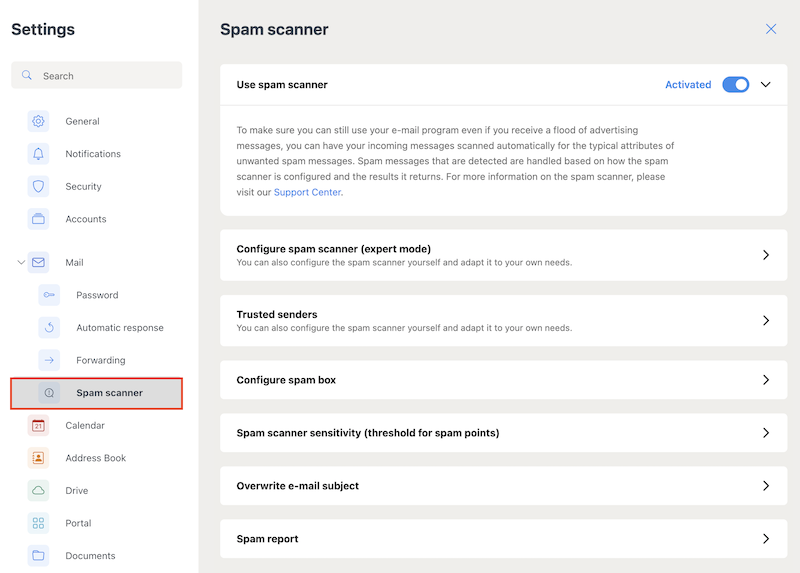Collapse the Use spam scanner description chevron
800x573 pixels.
tap(765, 85)
